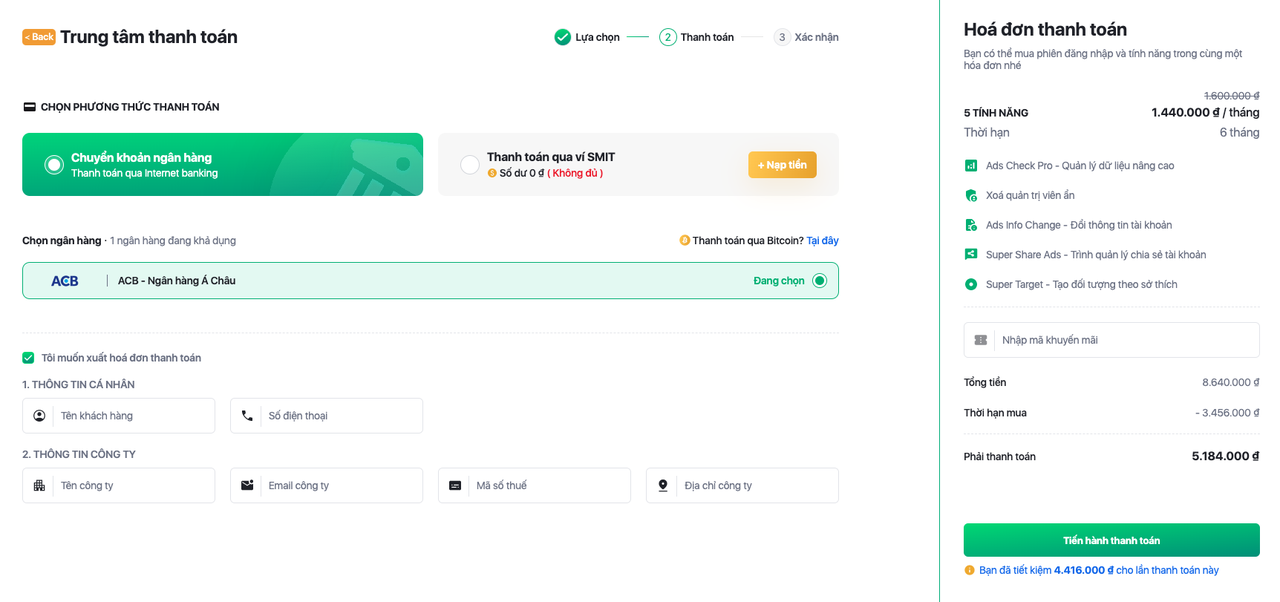Select Thanh toán qua ví SMIT radio

point(469,165)
